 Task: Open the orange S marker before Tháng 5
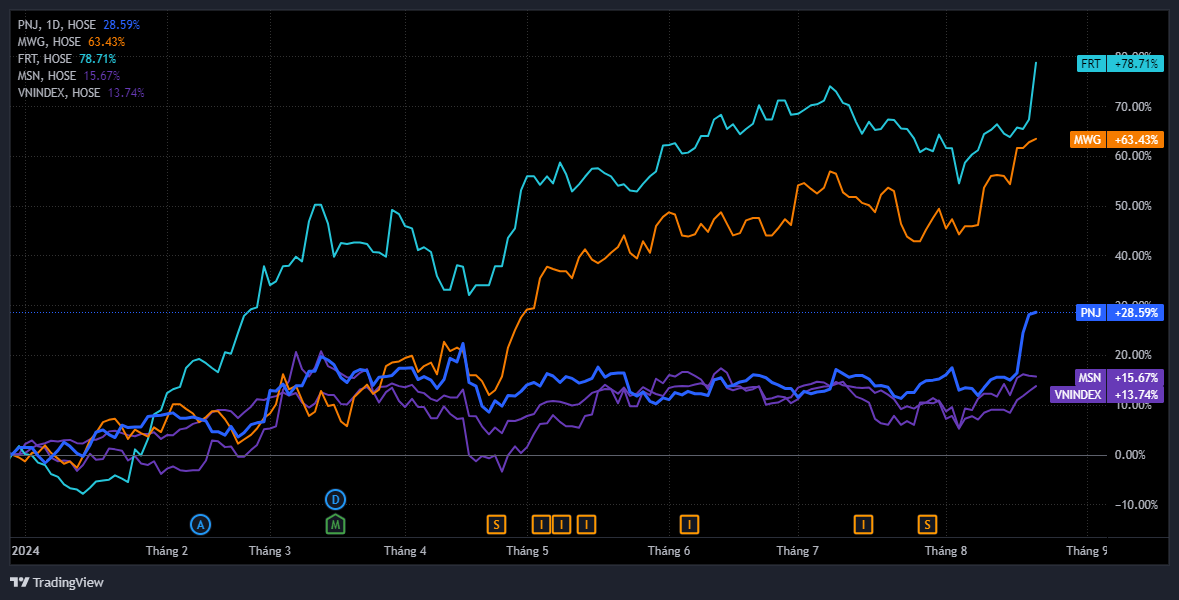[496, 524]
